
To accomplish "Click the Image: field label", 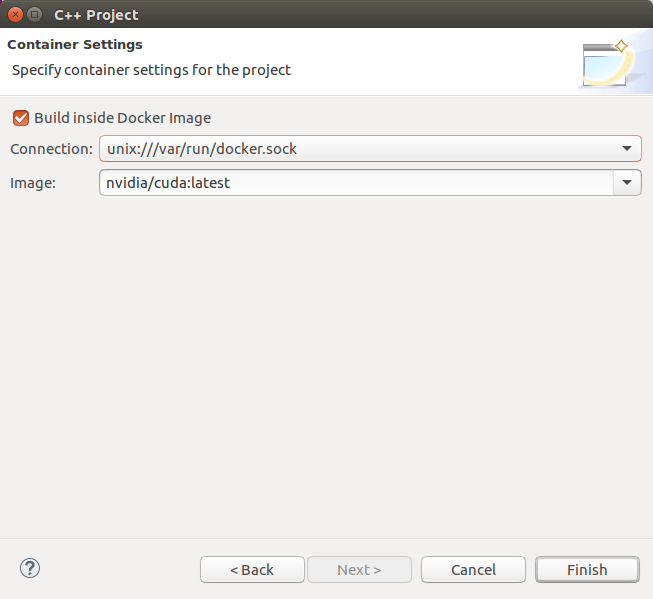I will [x=33, y=182].
